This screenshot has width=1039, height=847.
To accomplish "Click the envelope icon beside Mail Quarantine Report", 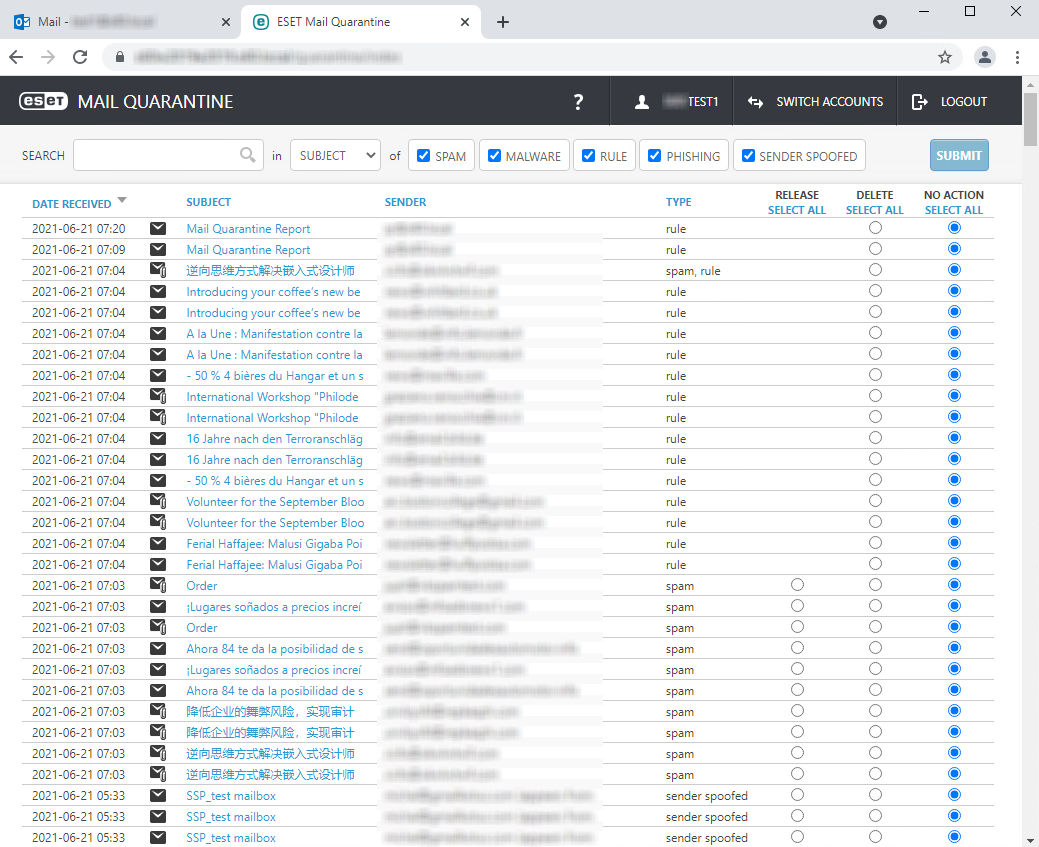I will point(158,228).
